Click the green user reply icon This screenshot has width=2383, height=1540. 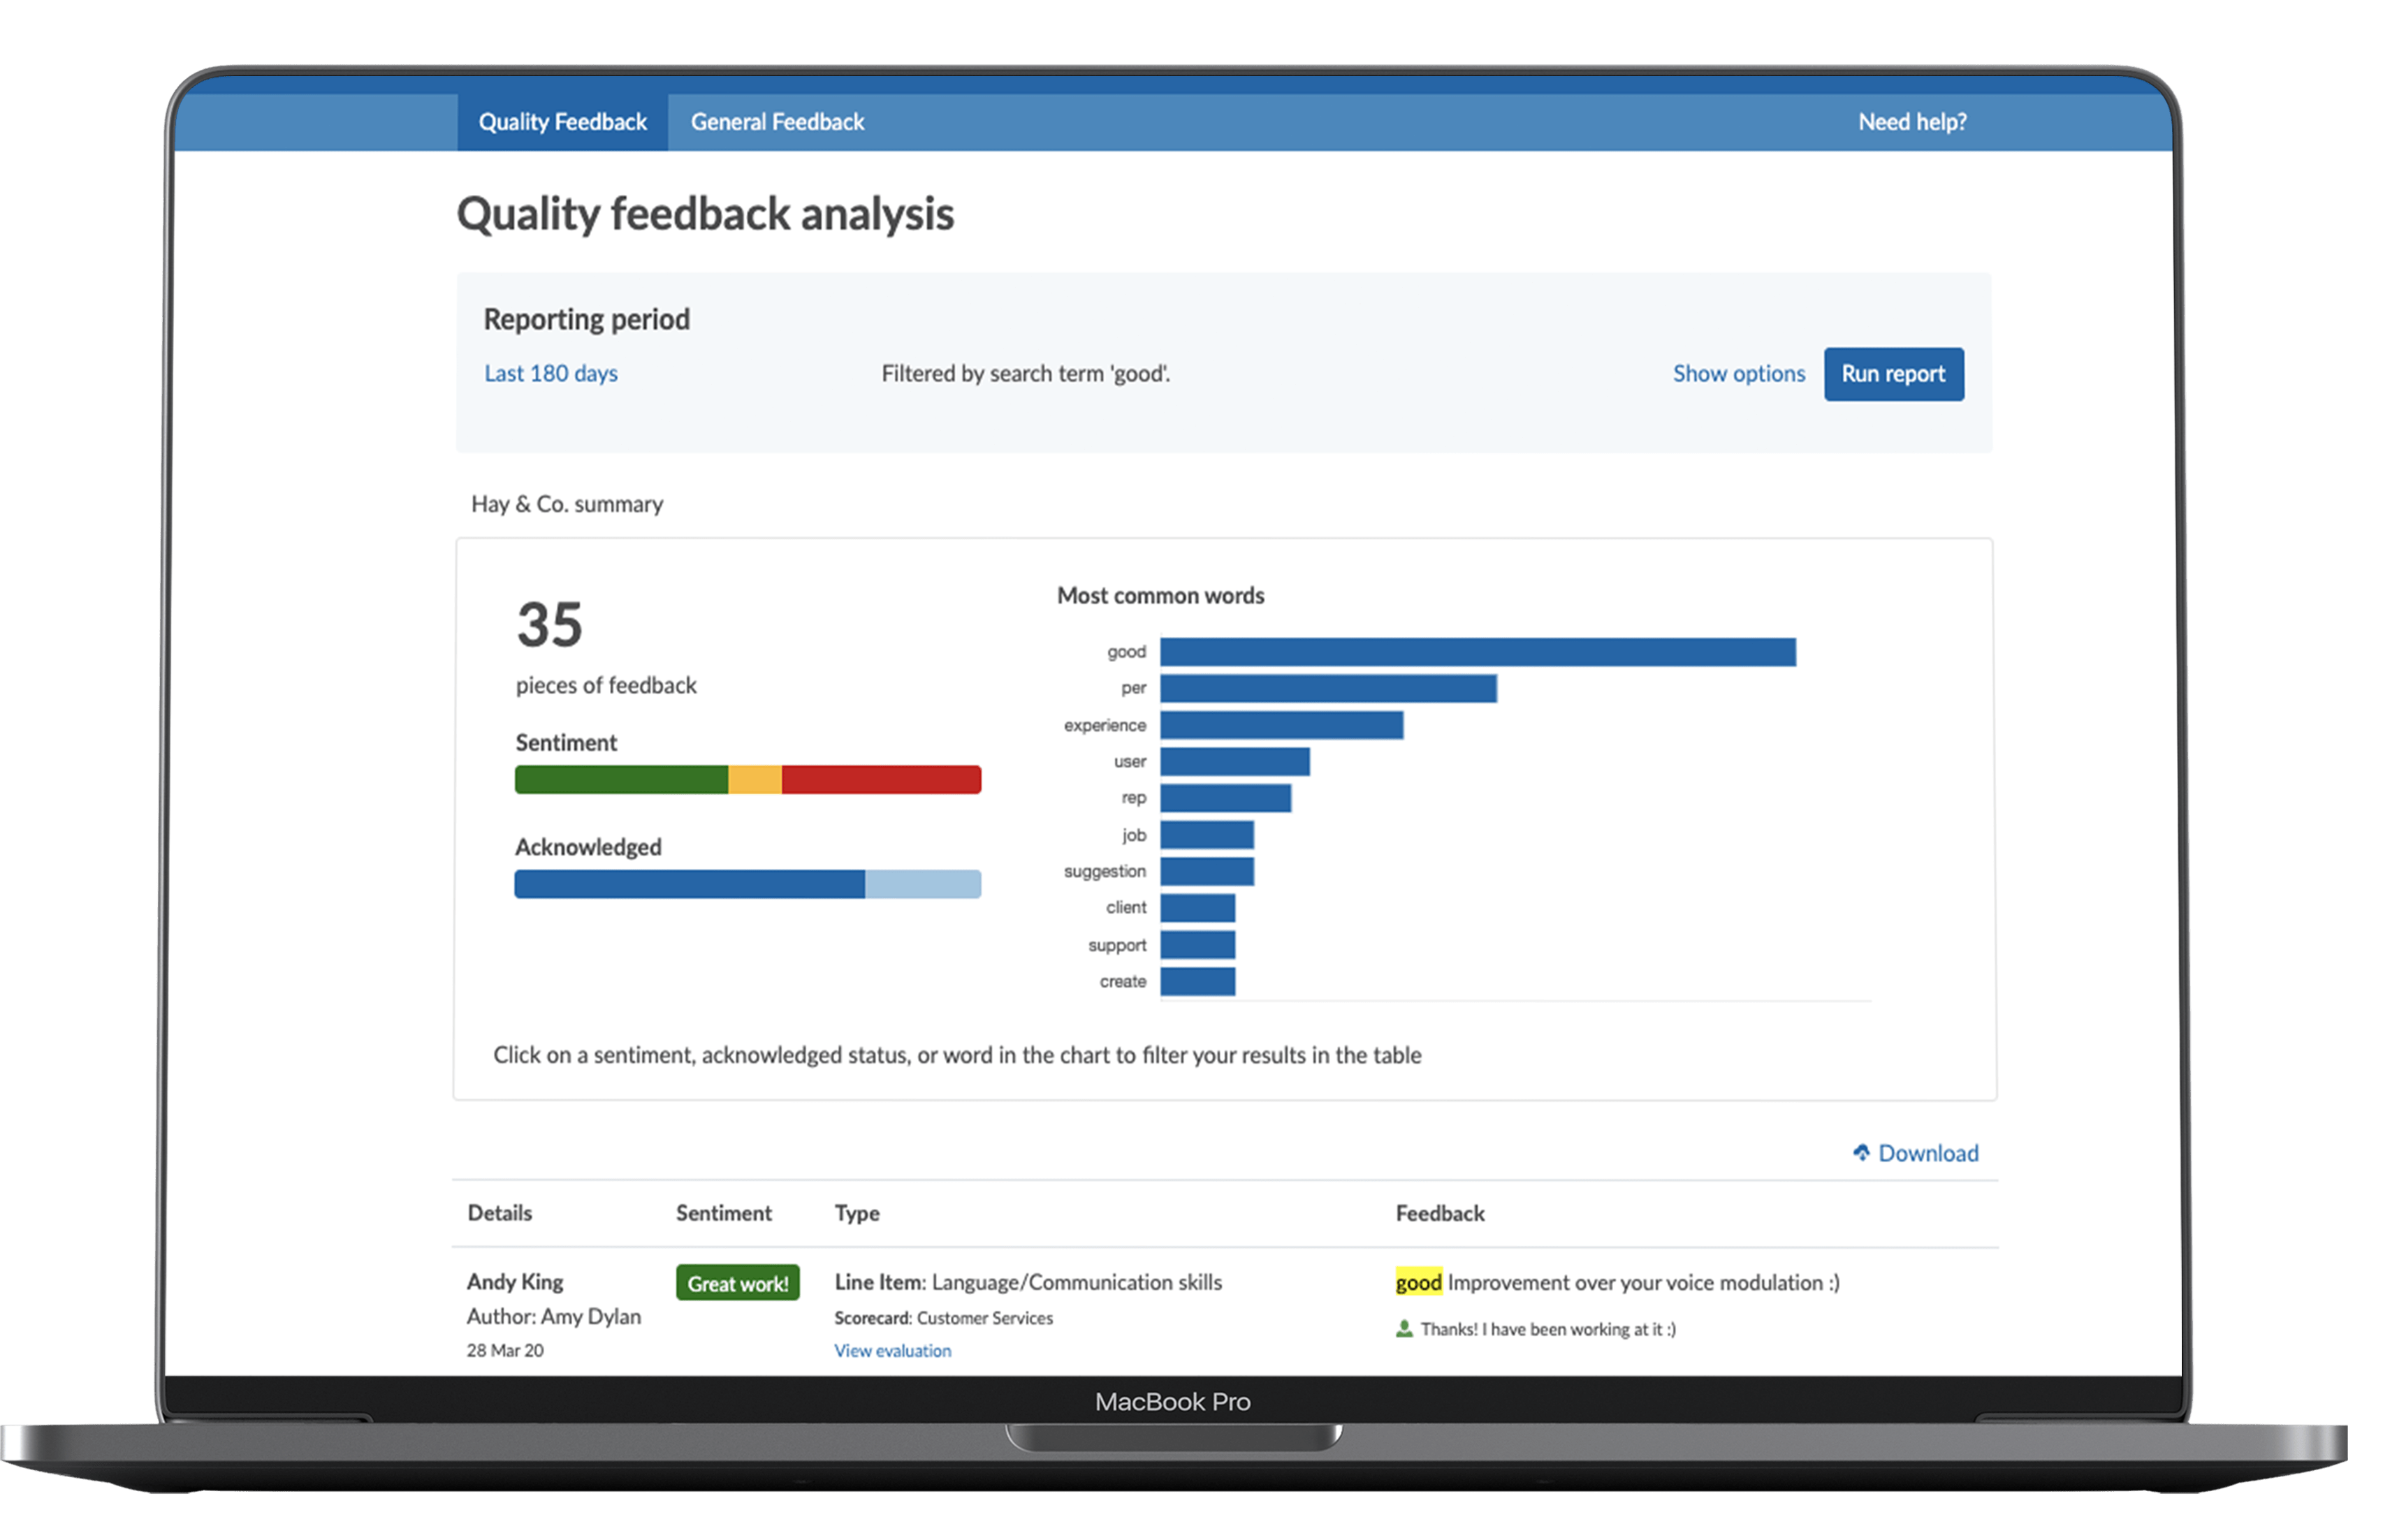point(1404,1329)
